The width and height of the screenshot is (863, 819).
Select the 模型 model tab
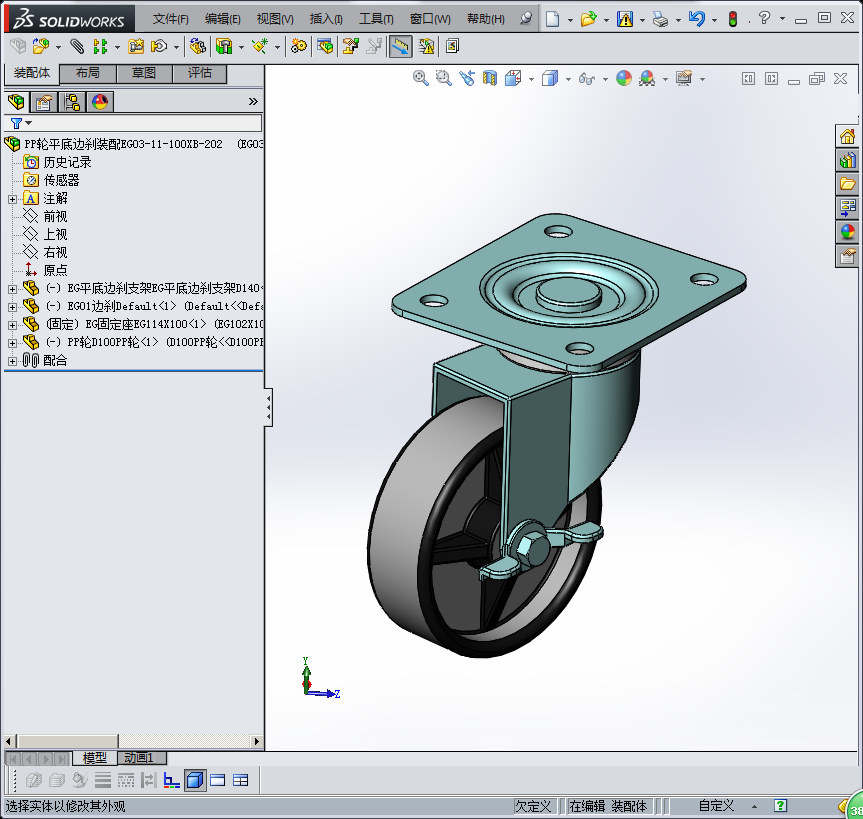94,758
